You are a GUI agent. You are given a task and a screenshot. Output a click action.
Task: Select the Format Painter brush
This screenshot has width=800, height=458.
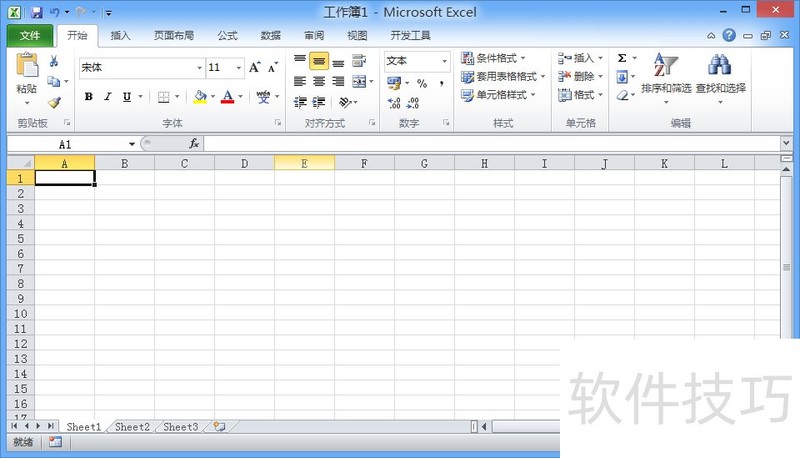[x=54, y=103]
